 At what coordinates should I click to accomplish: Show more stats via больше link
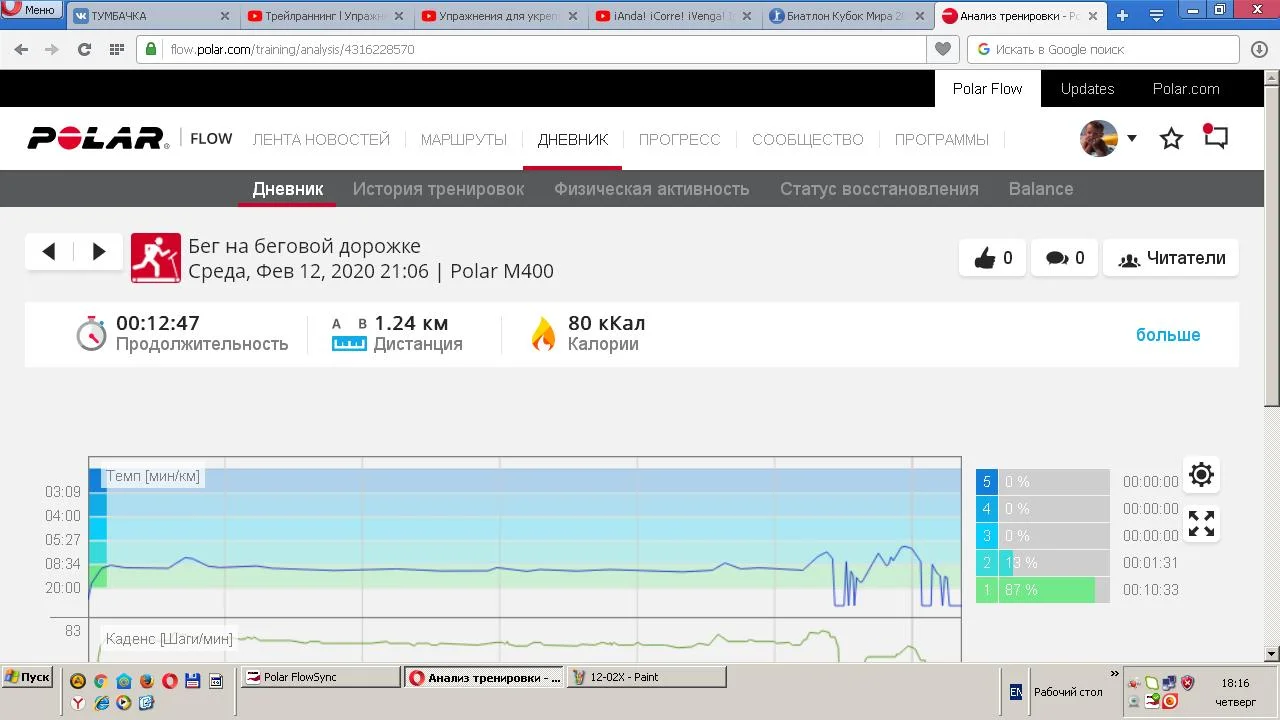[x=1168, y=335]
